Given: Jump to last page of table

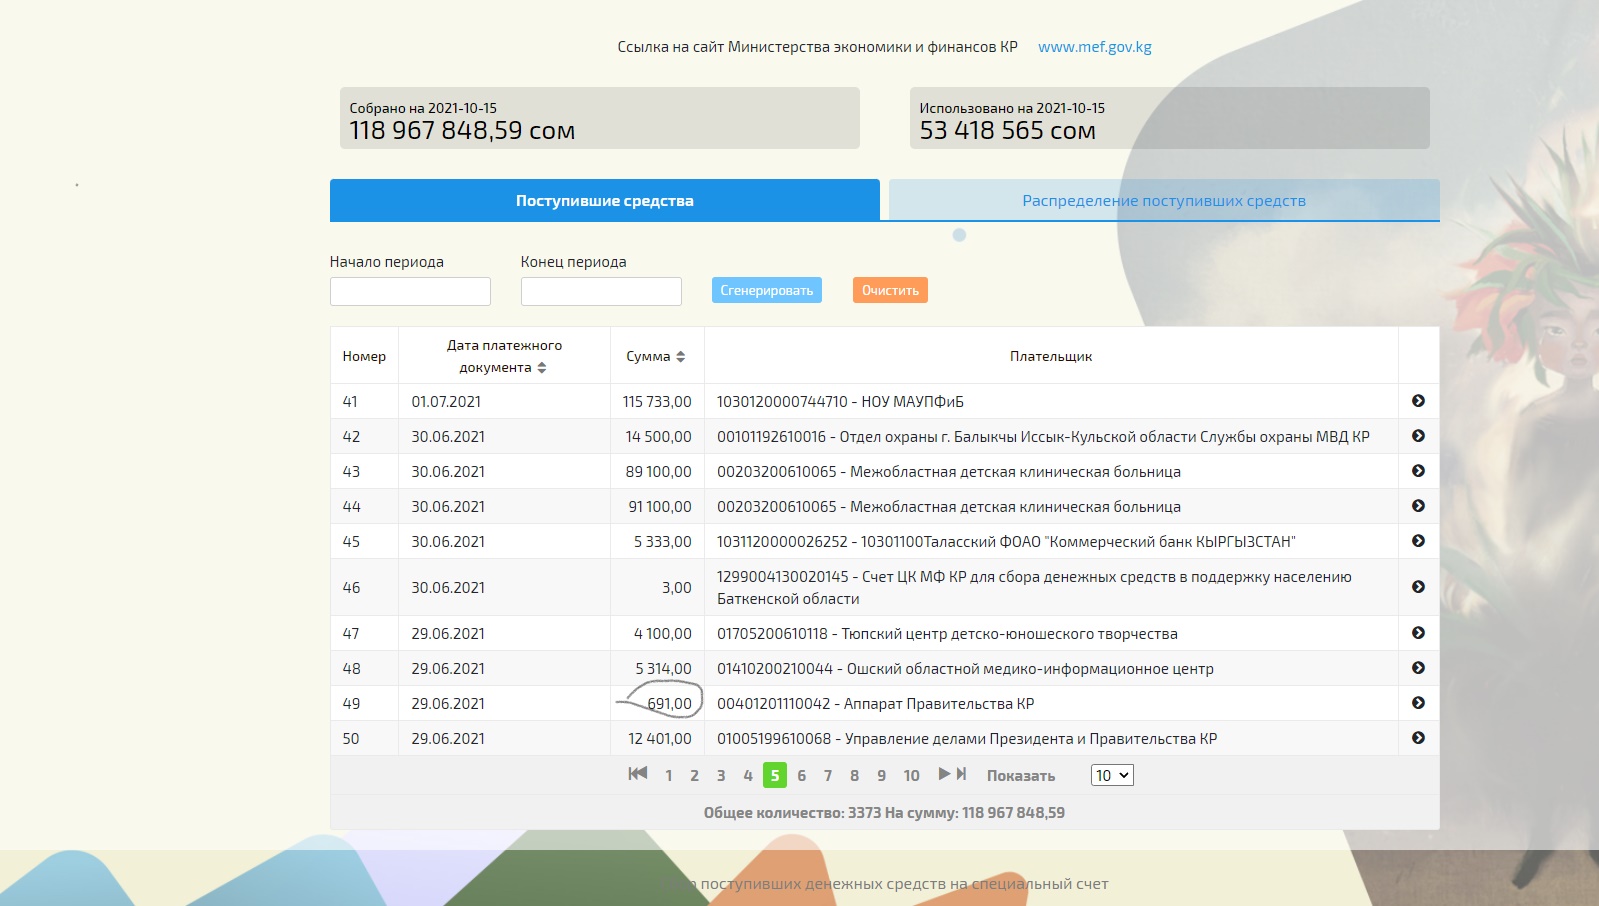Looking at the screenshot, I should pos(962,774).
